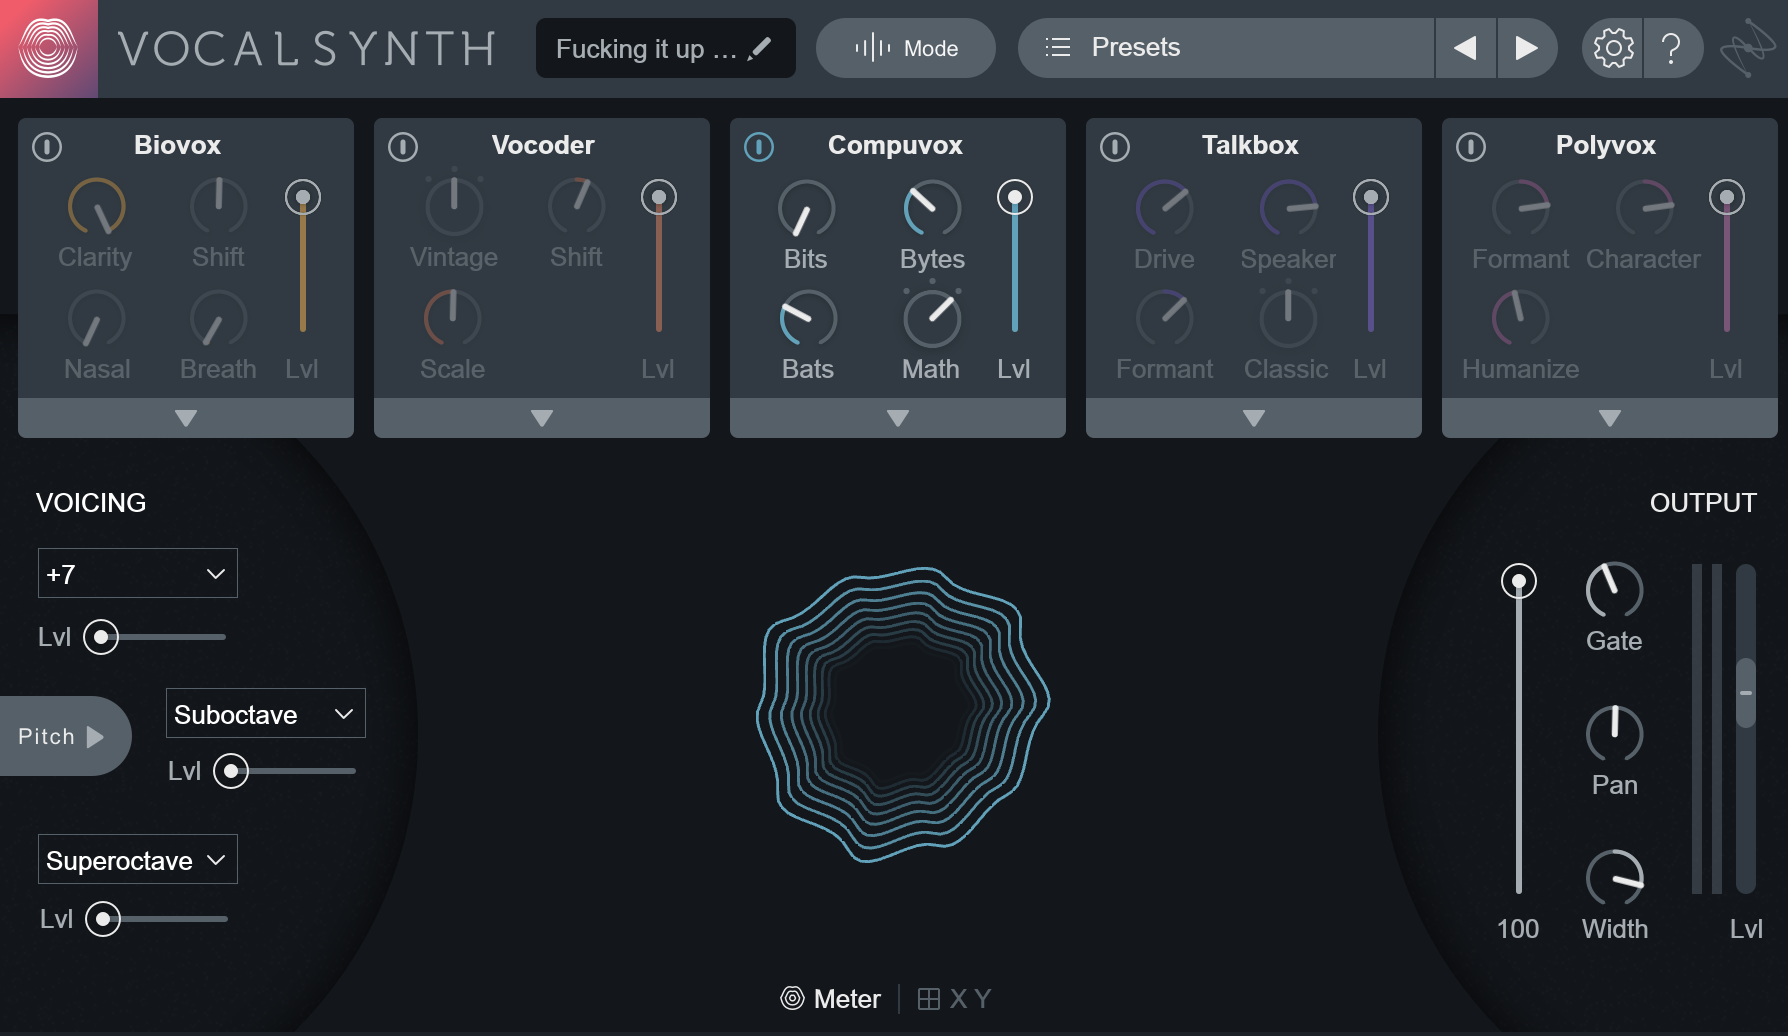Screen dimensions: 1788x1036
Task: Click the Vocoder Lvl slider handle
Action: [x=659, y=197]
